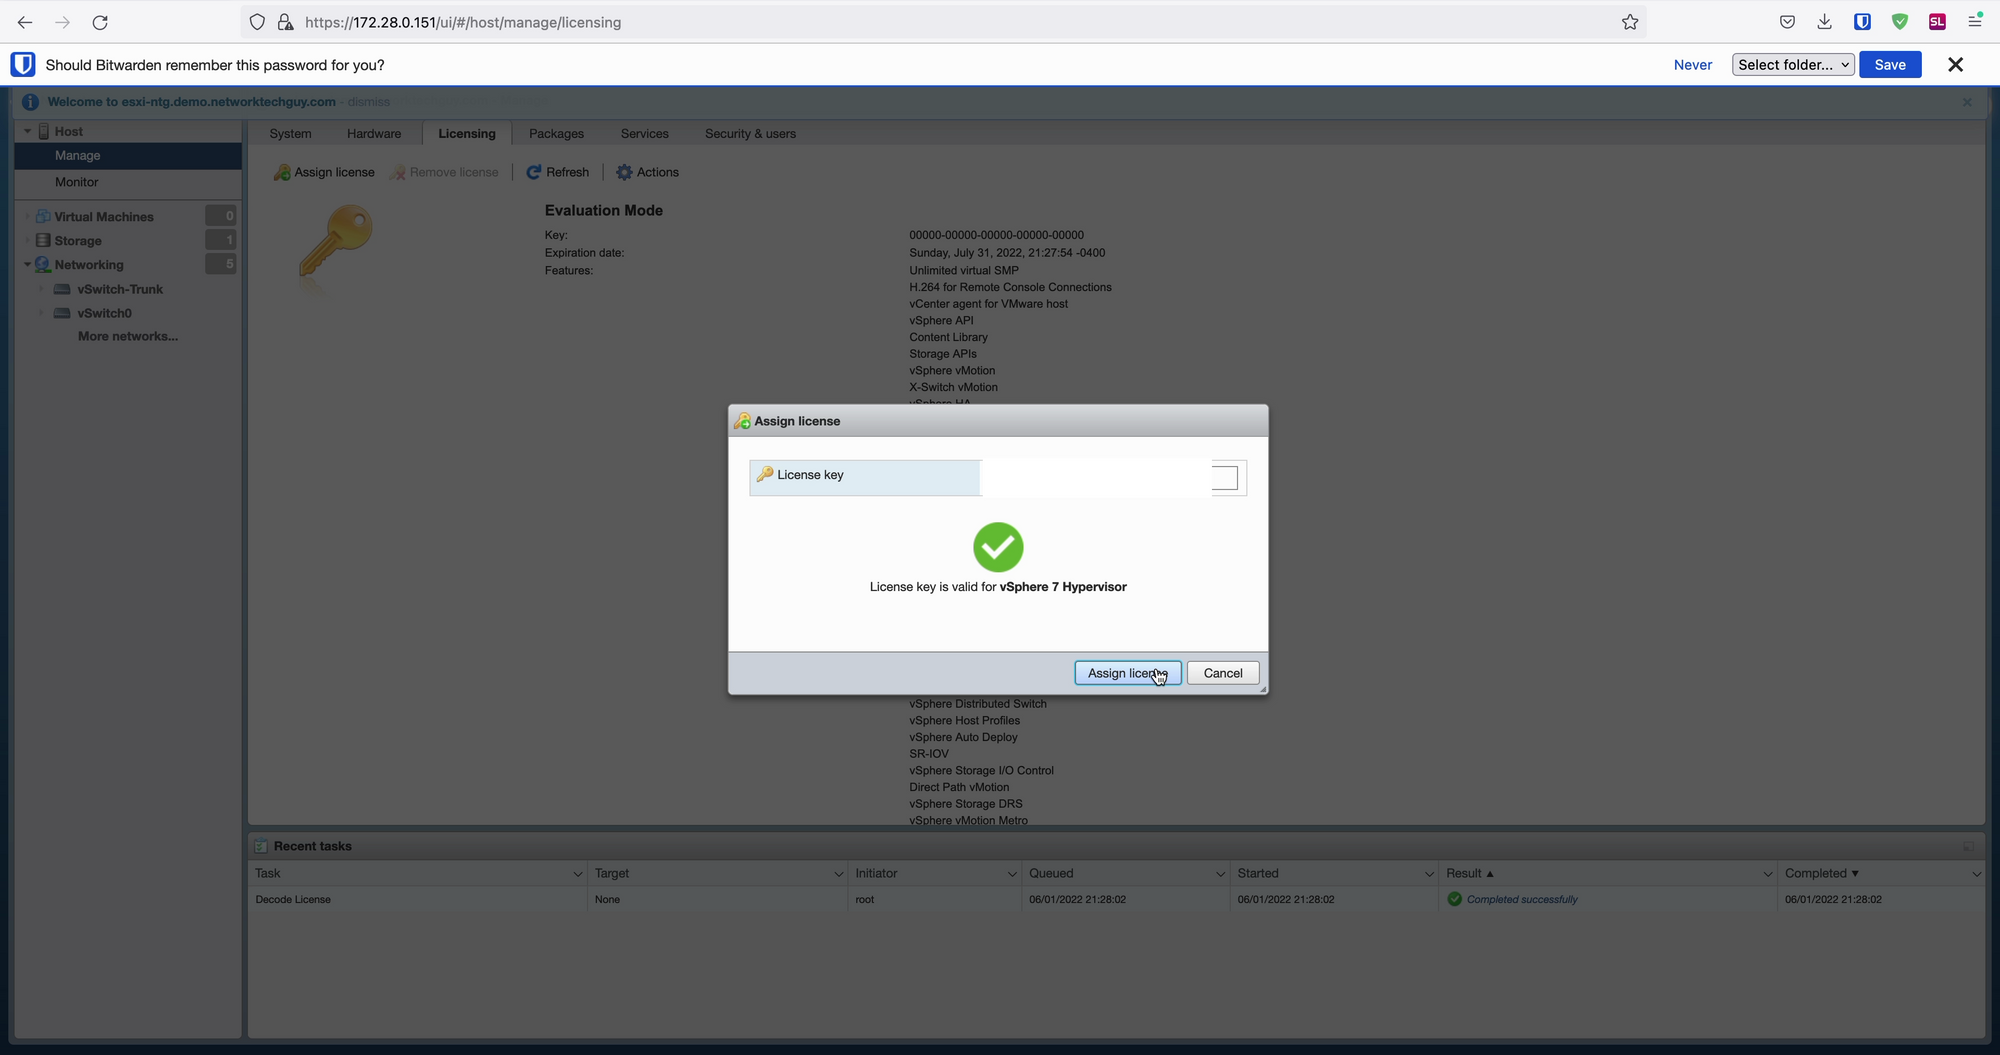The image size is (2000, 1055).
Task: Open the downloads icon in browser toolbar
Action: click(1825, 22)
